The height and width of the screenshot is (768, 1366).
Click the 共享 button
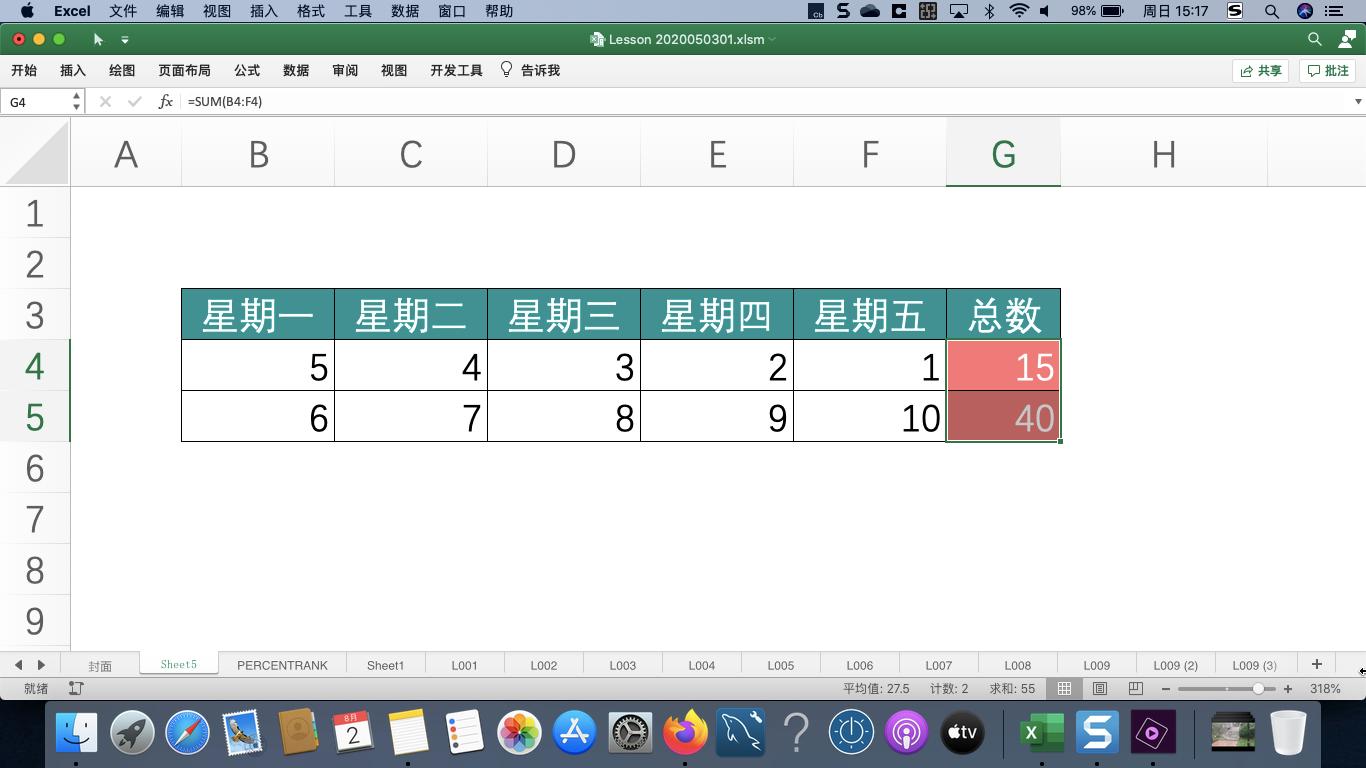[1260, 70]
